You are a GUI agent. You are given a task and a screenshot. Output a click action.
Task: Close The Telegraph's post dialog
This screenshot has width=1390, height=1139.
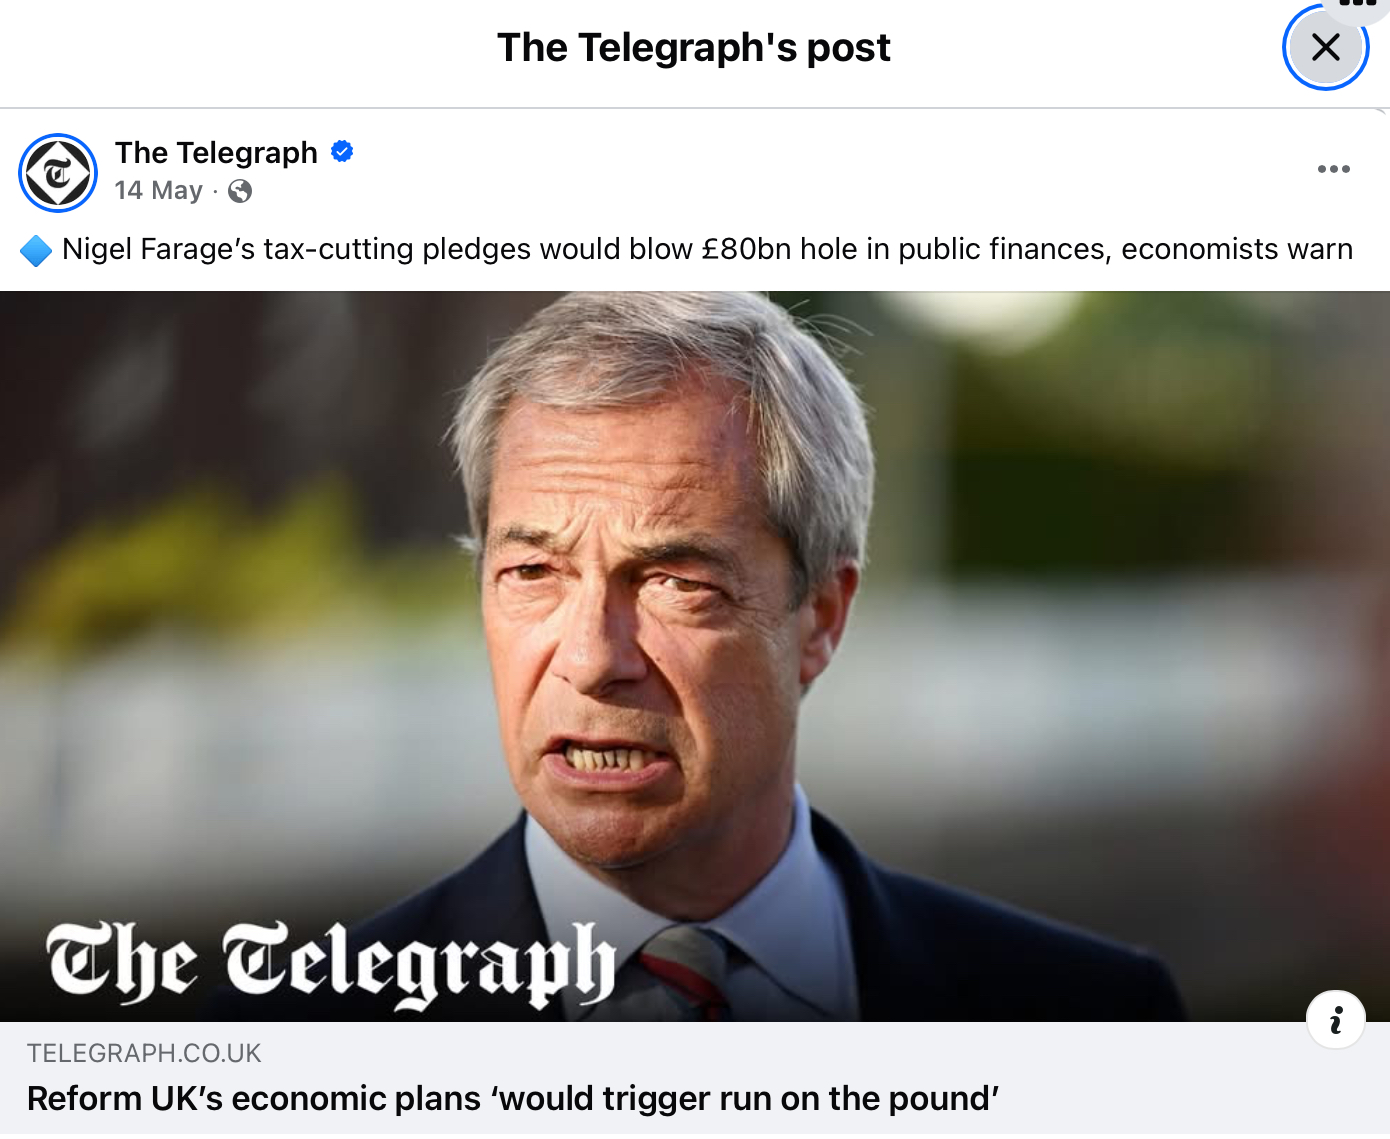pos(1325,47)
